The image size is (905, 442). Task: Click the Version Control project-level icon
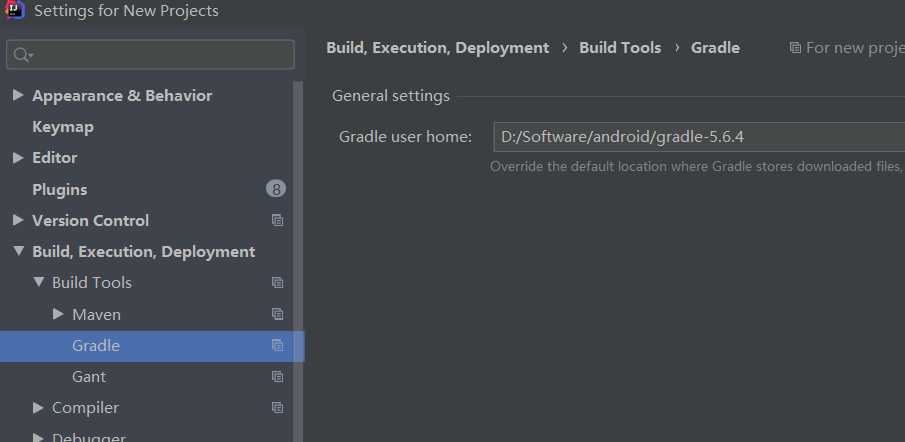tap(278, 220)
